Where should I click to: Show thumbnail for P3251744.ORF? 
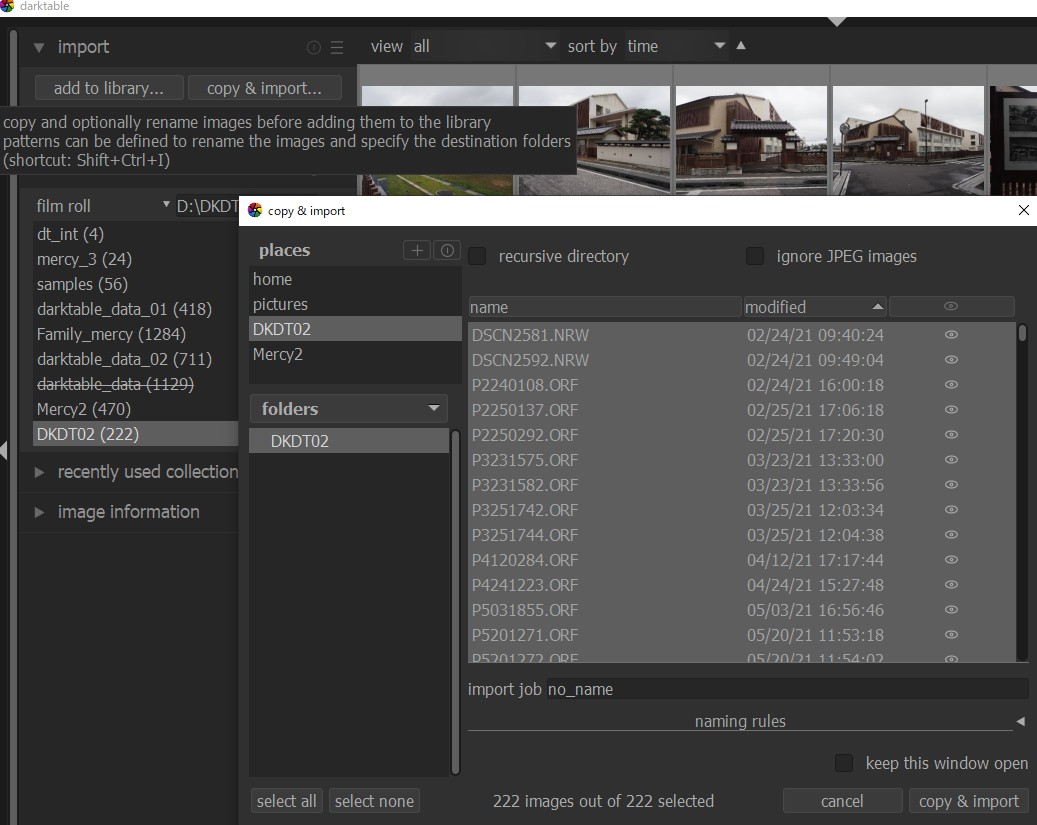coord(951,535)
